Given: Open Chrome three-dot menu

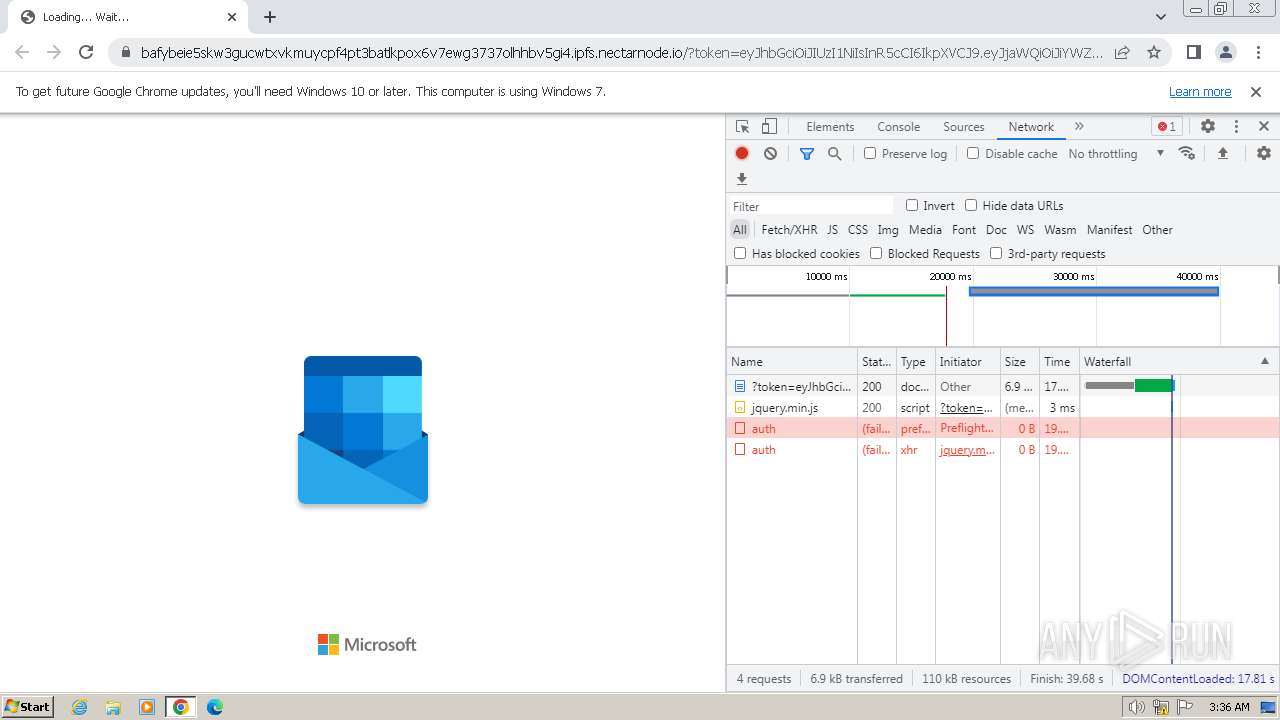Looking at the screenshot, I should pyautogui.click(x=1258, y=52).
